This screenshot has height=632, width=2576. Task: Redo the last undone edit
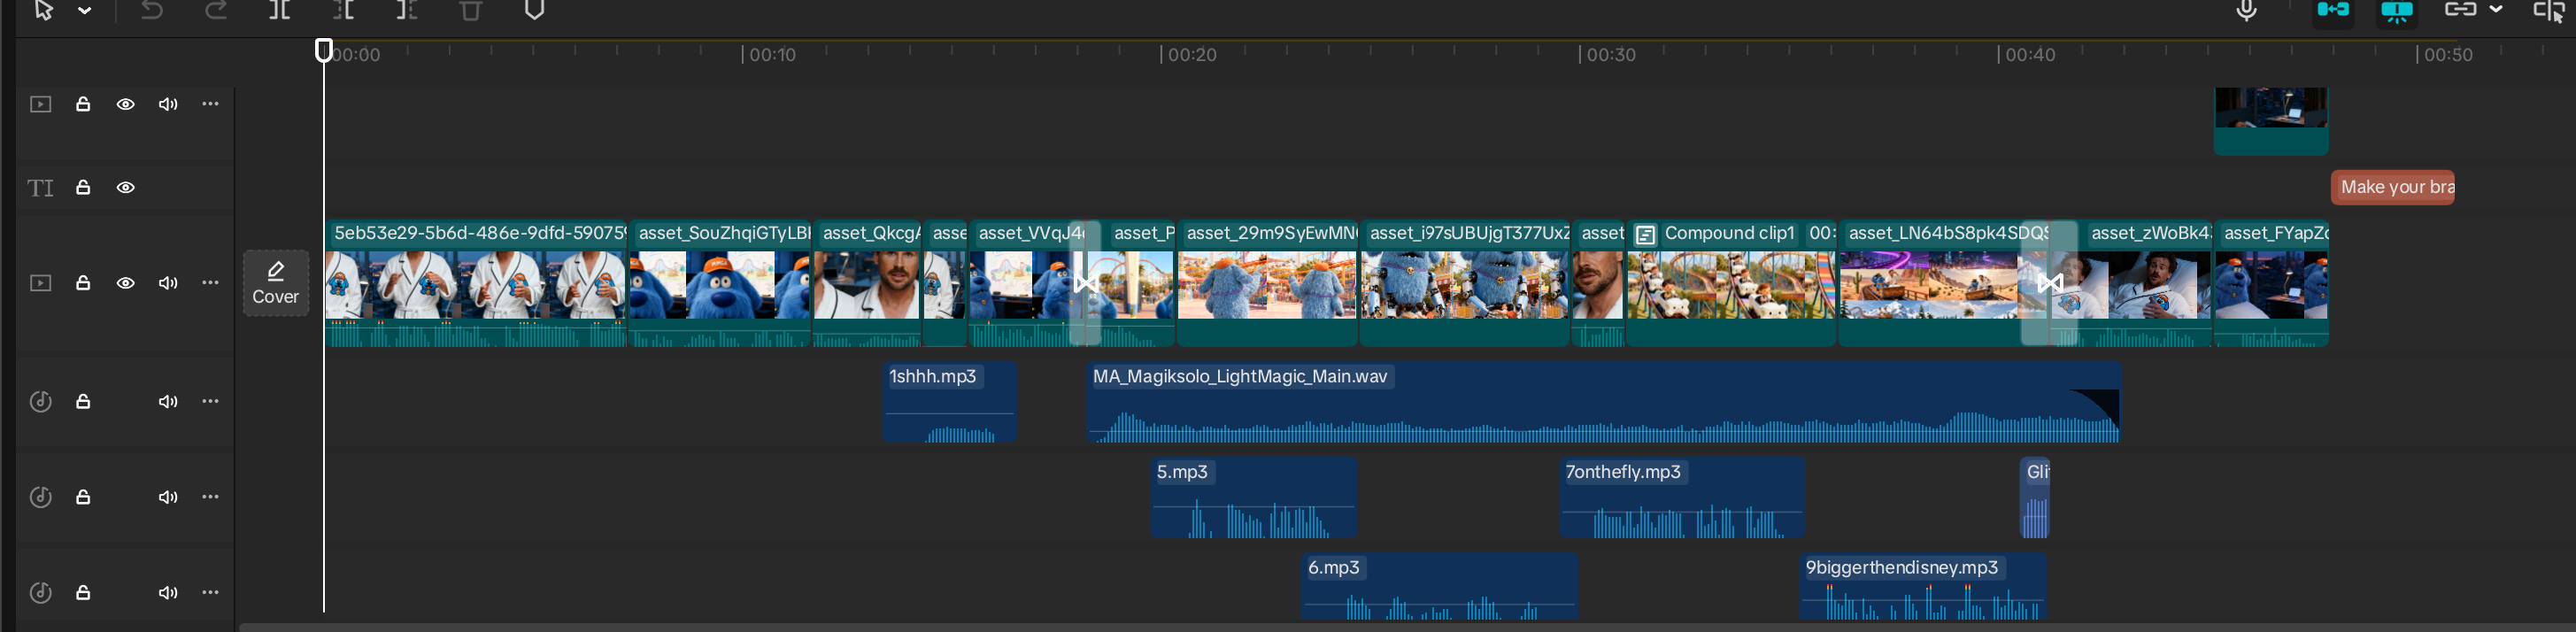(x=216, y=10)
